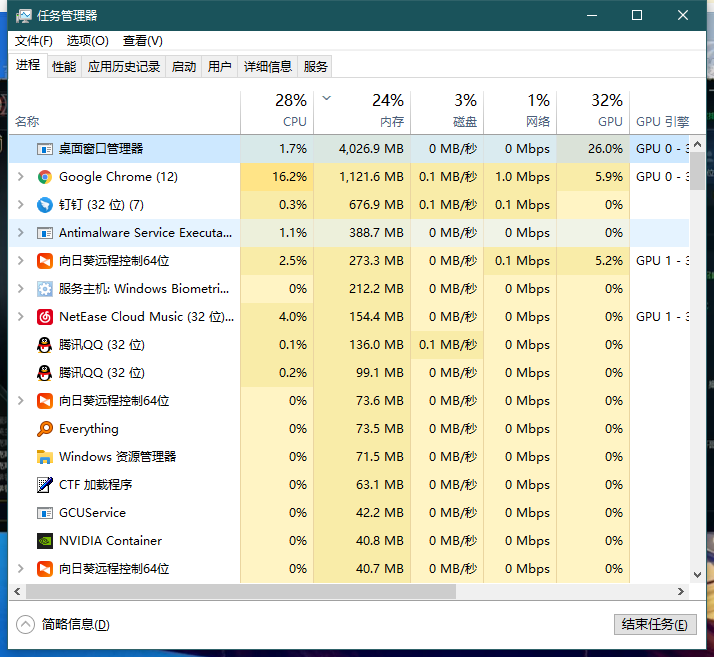Open the 查看(V) menu
This screenshot has height=657, width=714.
143,41
